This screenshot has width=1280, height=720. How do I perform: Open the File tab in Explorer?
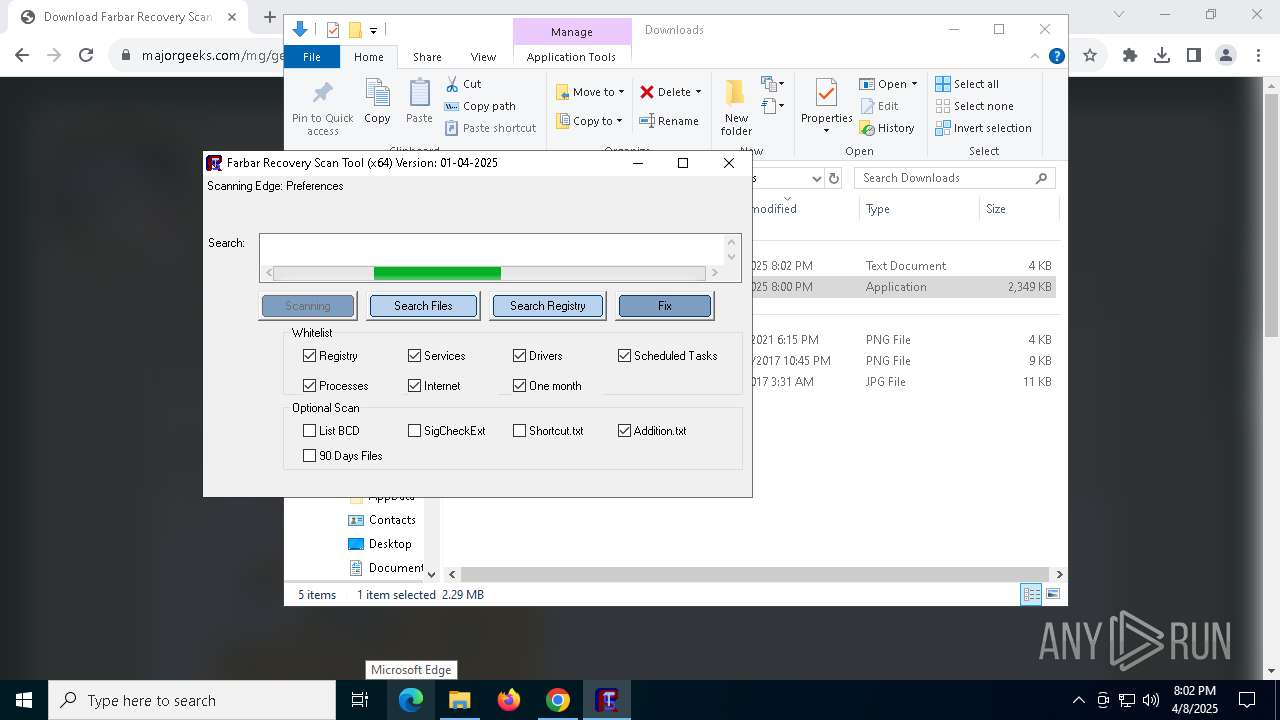tap(312, 57)
